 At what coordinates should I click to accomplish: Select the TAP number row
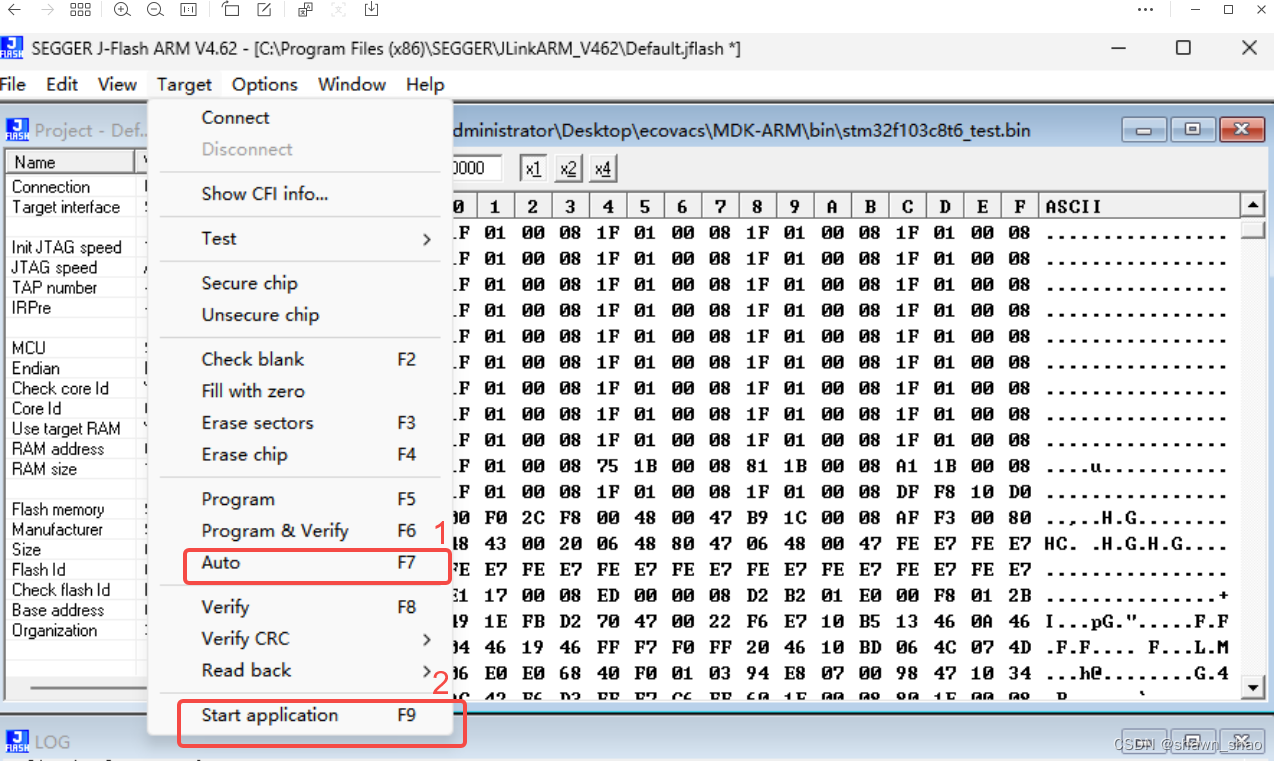point(76,287)
